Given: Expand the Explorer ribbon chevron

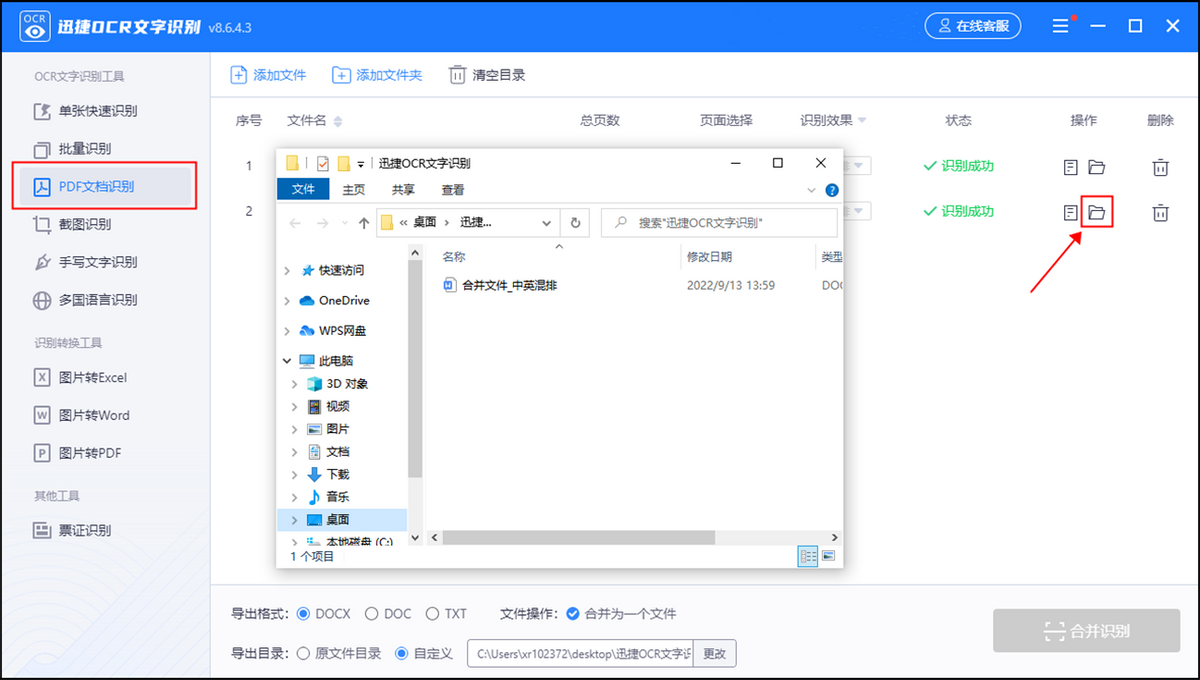Looking at the screenshot, I should click(811, 190).
